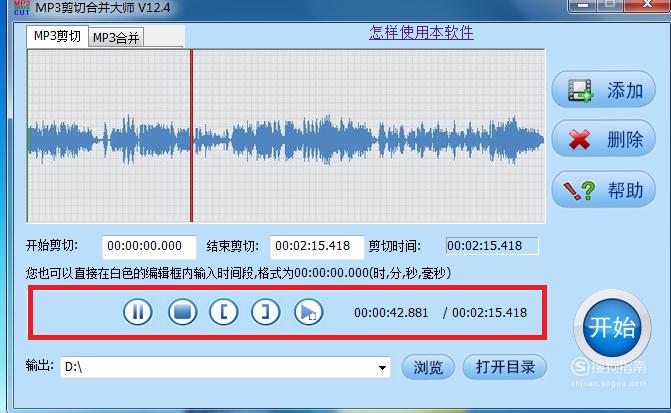Select the MP3剪切 tab
Viewport: 671px width, 413px height.
click(x=57, y=36)
